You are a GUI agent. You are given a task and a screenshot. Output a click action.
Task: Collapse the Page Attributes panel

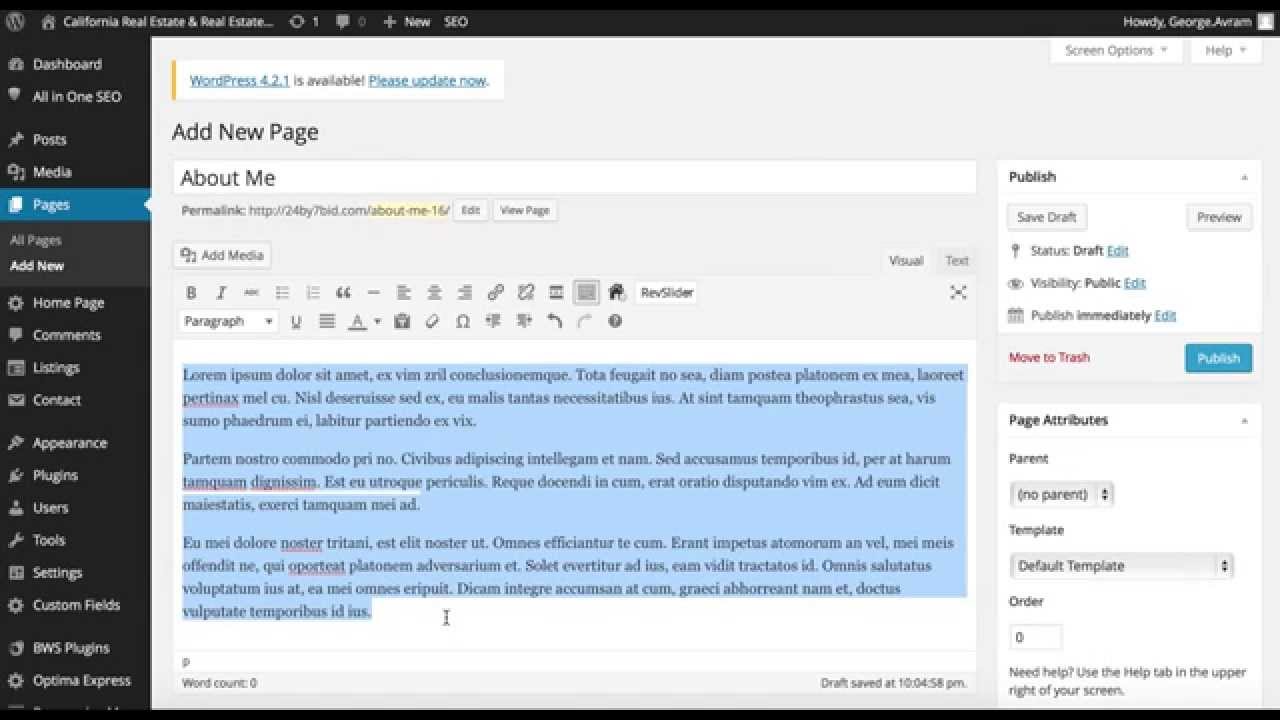coord(1245,421)
